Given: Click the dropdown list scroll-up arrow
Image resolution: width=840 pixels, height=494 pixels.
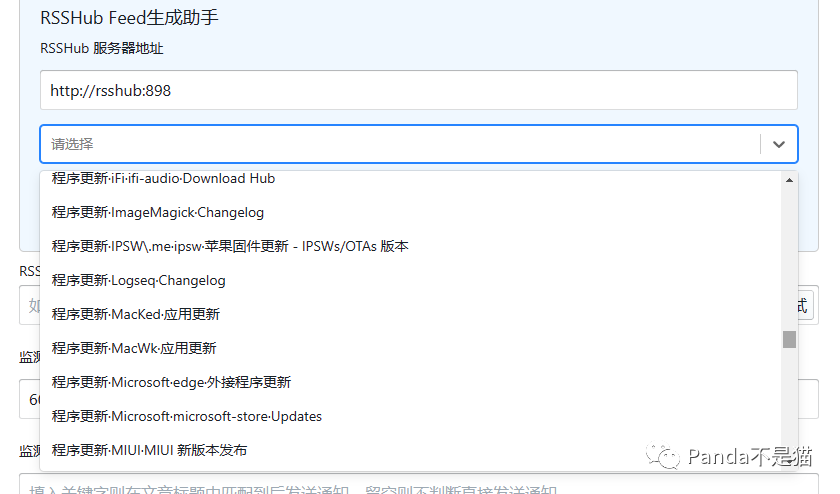Looking at the screenshot, I should pos(789,181).
